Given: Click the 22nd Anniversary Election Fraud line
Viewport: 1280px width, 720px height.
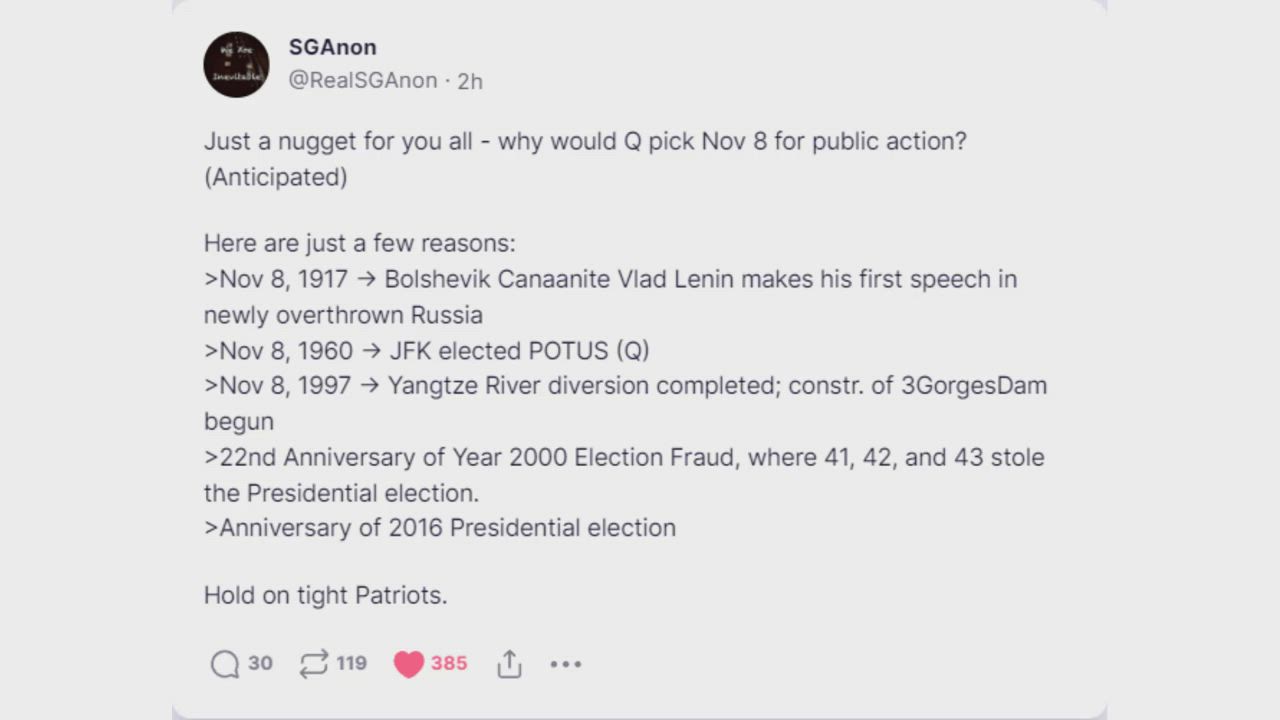Looking at the screenshot, I should point(624,458).
